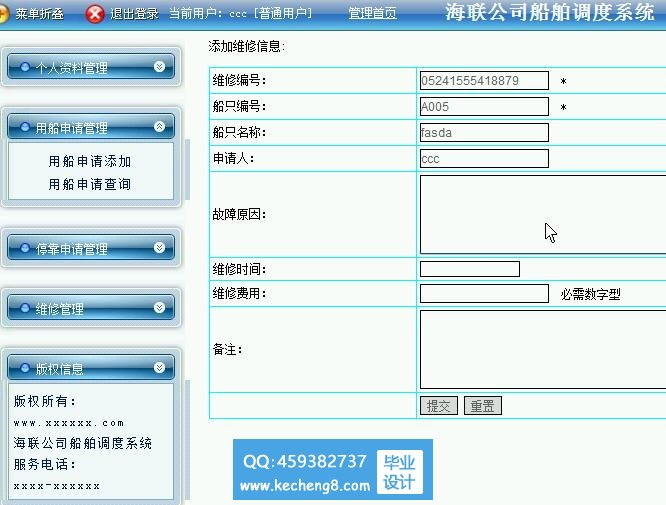The width and height of the screenshot is (666, 505).
Task: Click the 维修费用 label cell
Action: [x=313, y=293]
